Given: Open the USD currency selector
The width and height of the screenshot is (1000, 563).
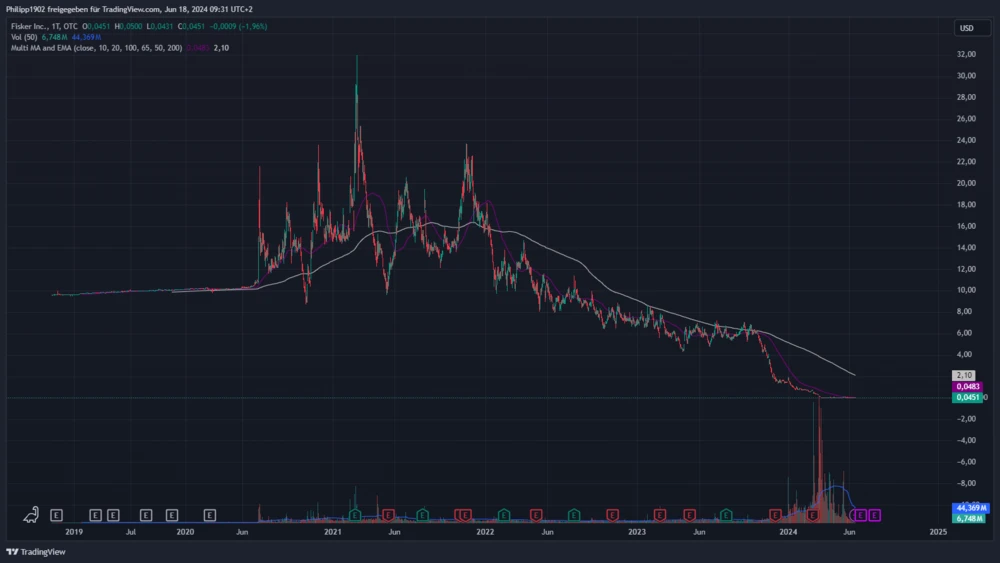Looking at the screenshot, I should tap(966, 28).
